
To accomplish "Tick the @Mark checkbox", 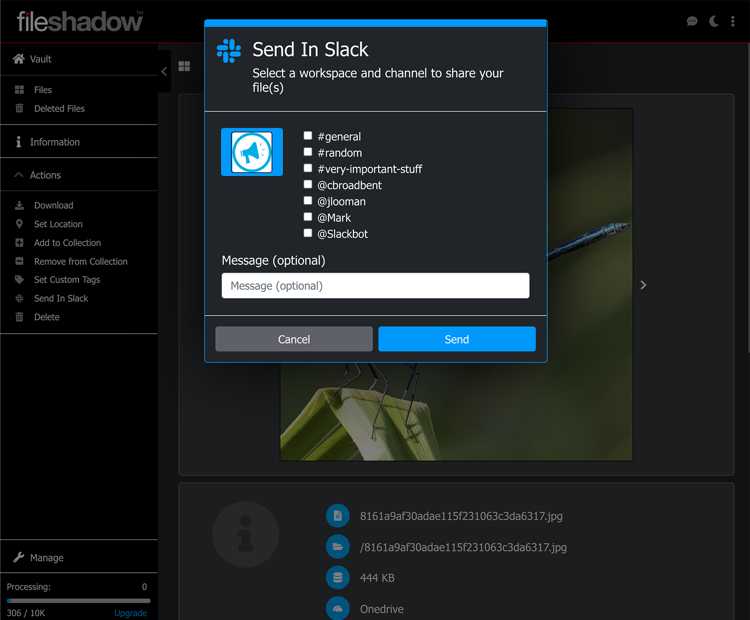I will click(308, 217).
